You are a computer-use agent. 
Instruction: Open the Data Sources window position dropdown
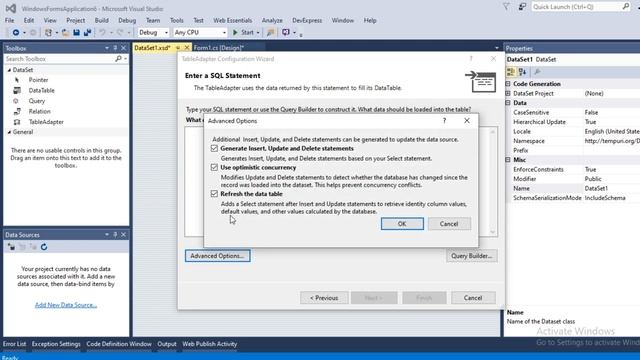click(107, 235)
